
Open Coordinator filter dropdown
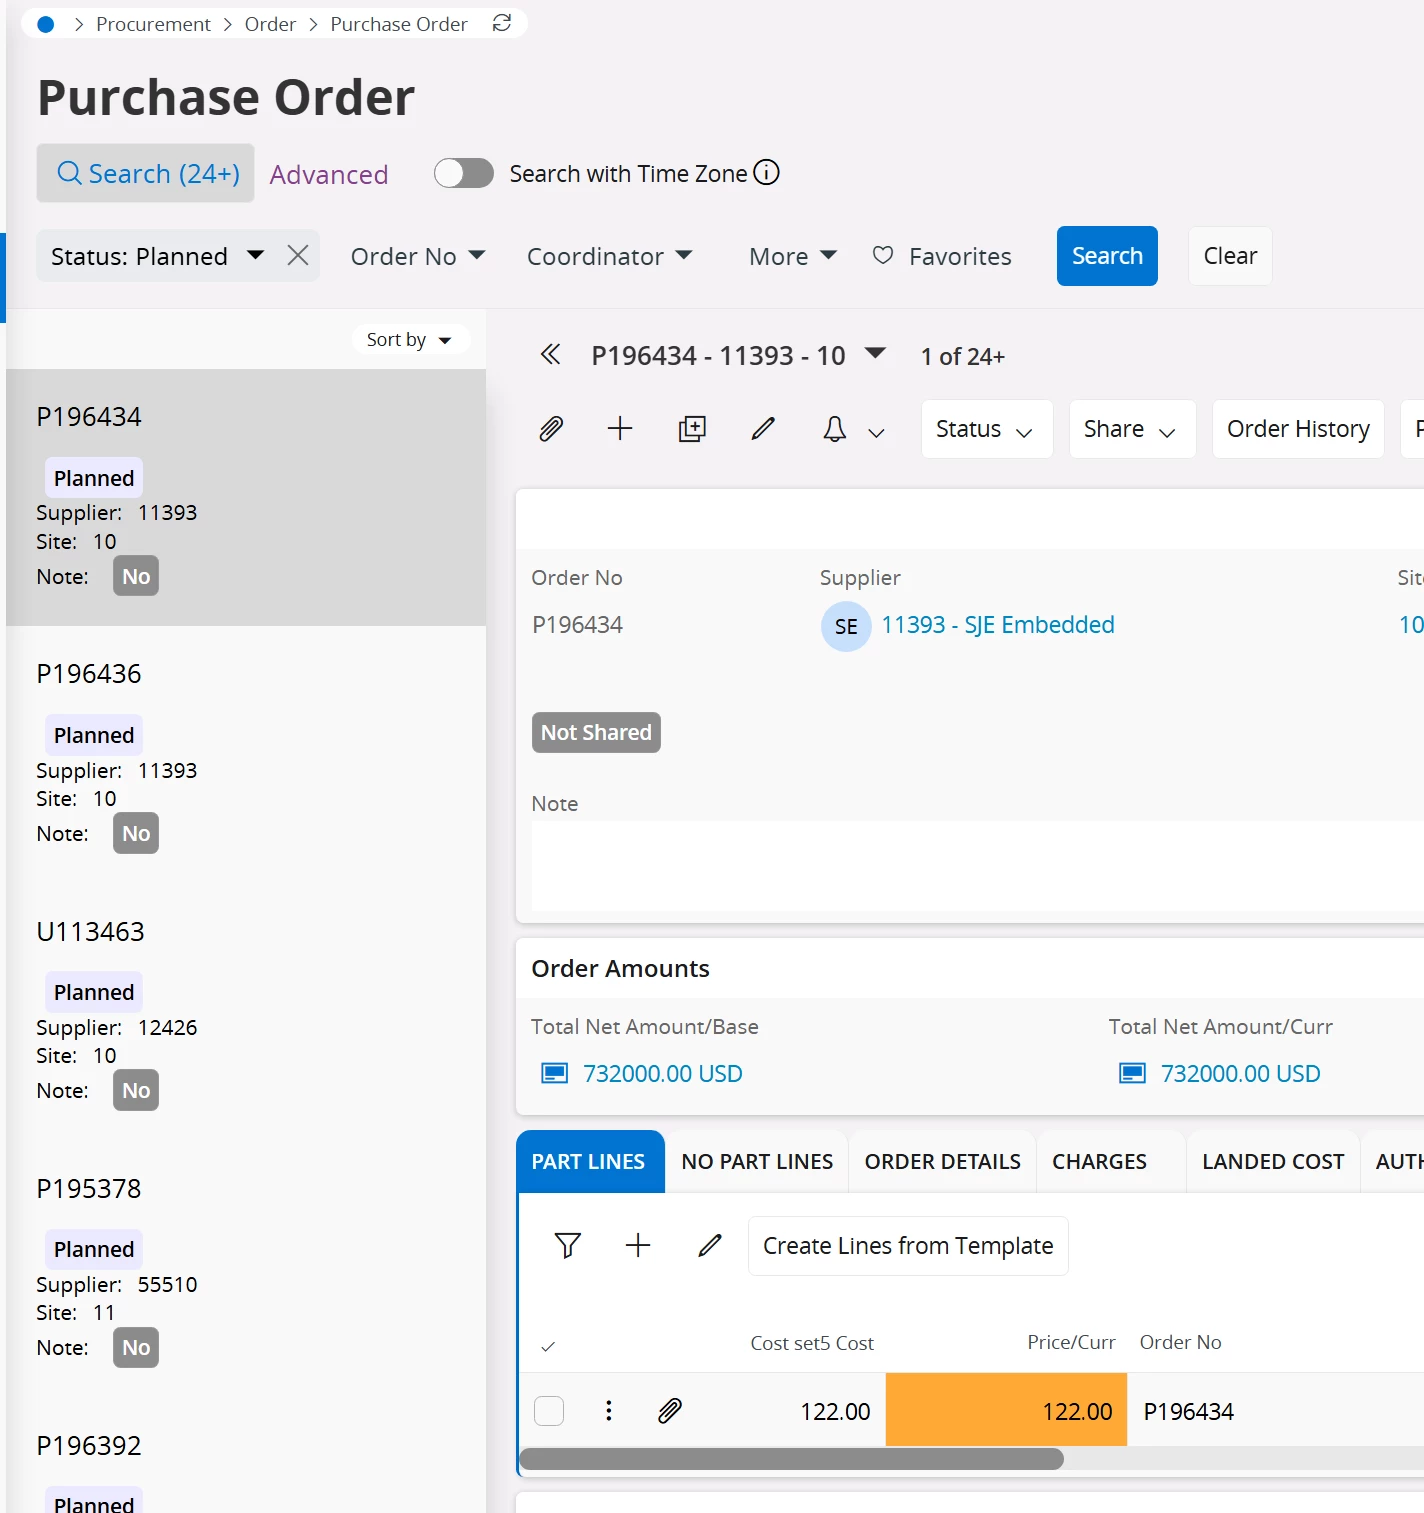tap(610, 256)
